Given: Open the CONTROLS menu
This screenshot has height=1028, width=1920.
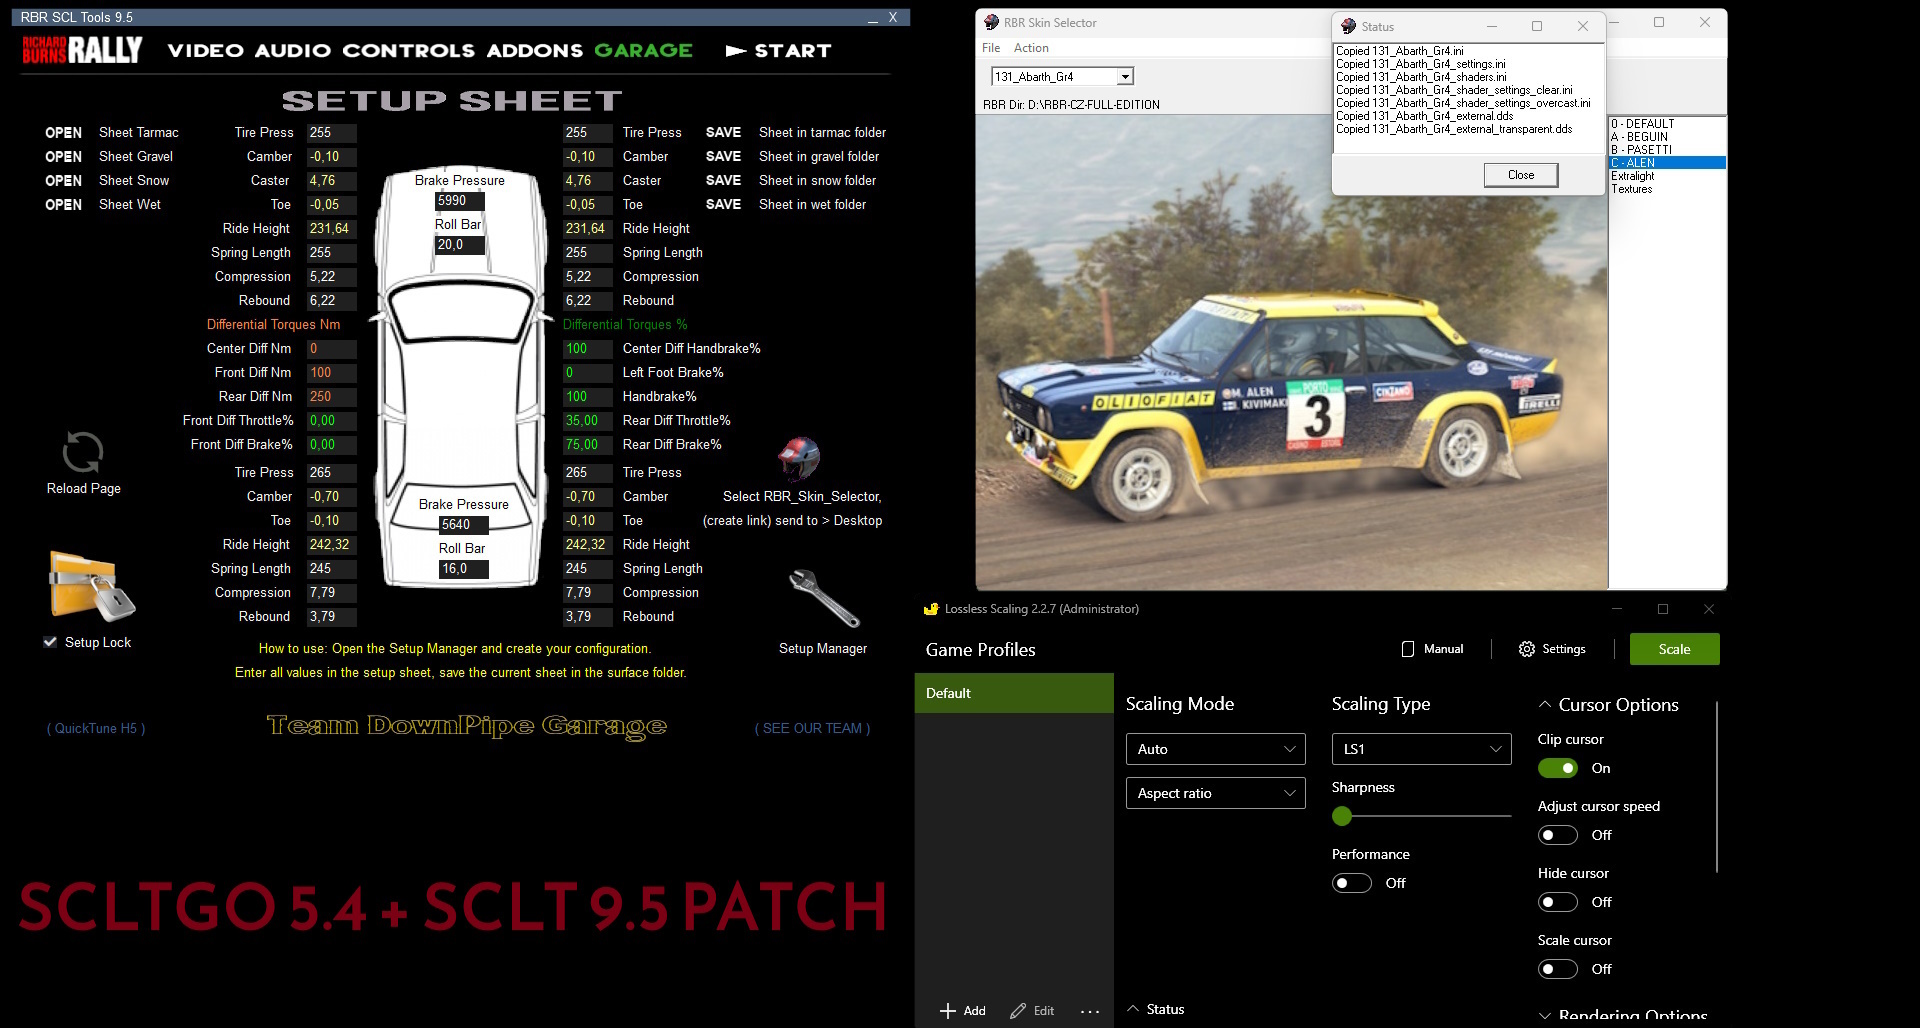Looking at the screenshot, I should (408, 51).
